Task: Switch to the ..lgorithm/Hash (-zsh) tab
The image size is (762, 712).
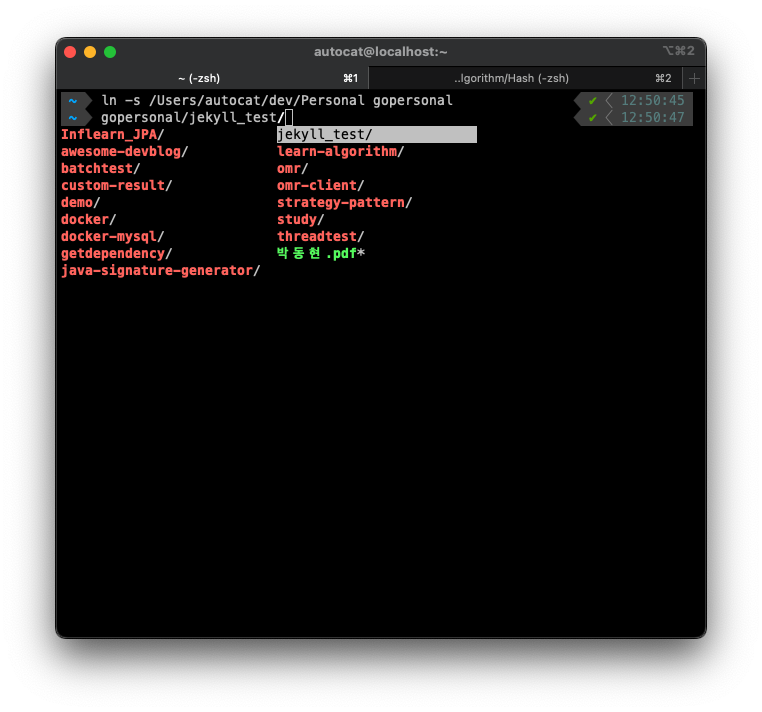Action: (x=526, y=78)
